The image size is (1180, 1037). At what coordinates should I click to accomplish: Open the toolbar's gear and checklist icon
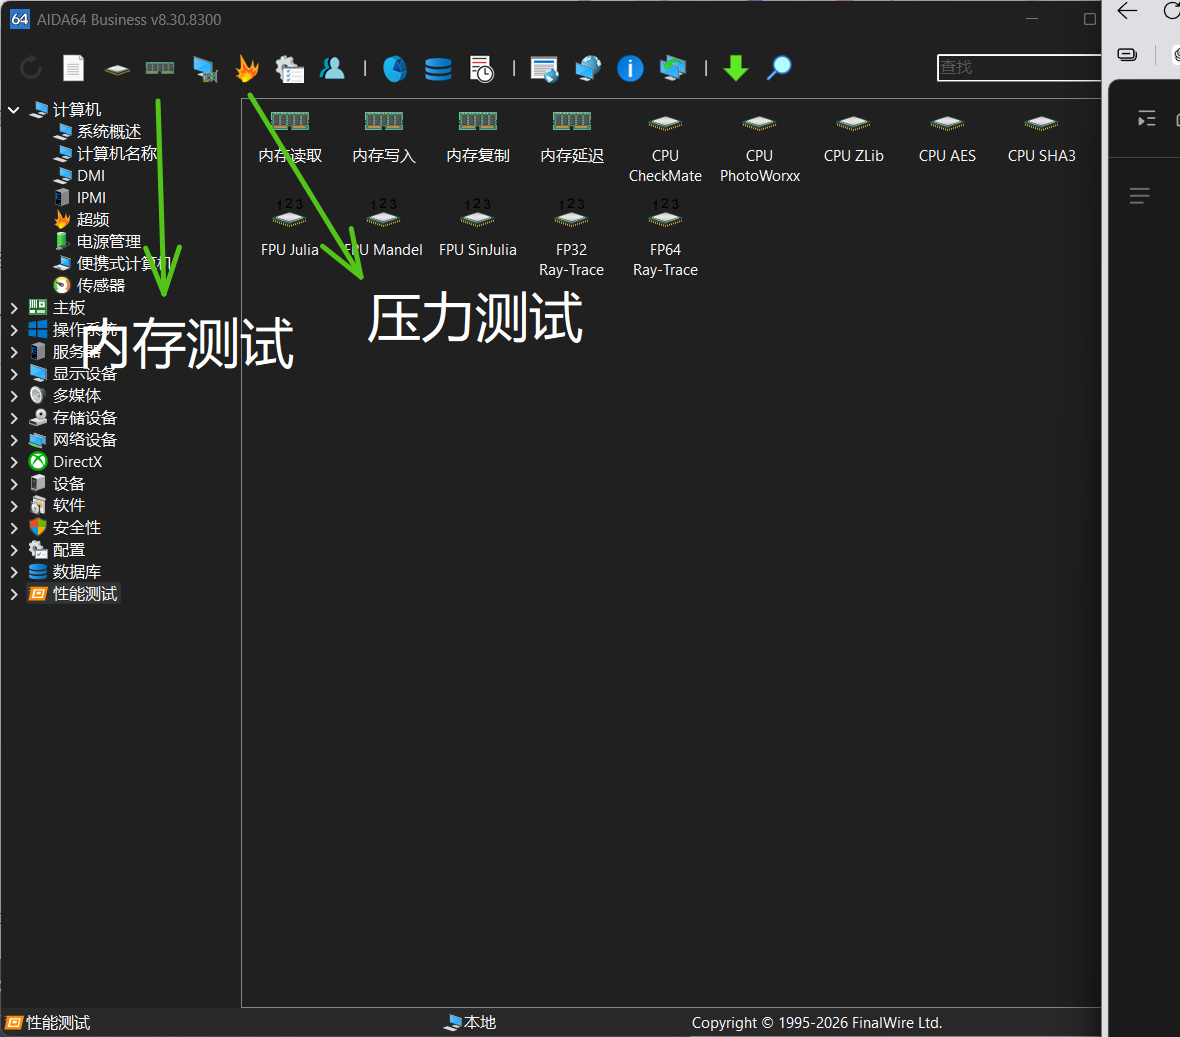tap(290, 68)
